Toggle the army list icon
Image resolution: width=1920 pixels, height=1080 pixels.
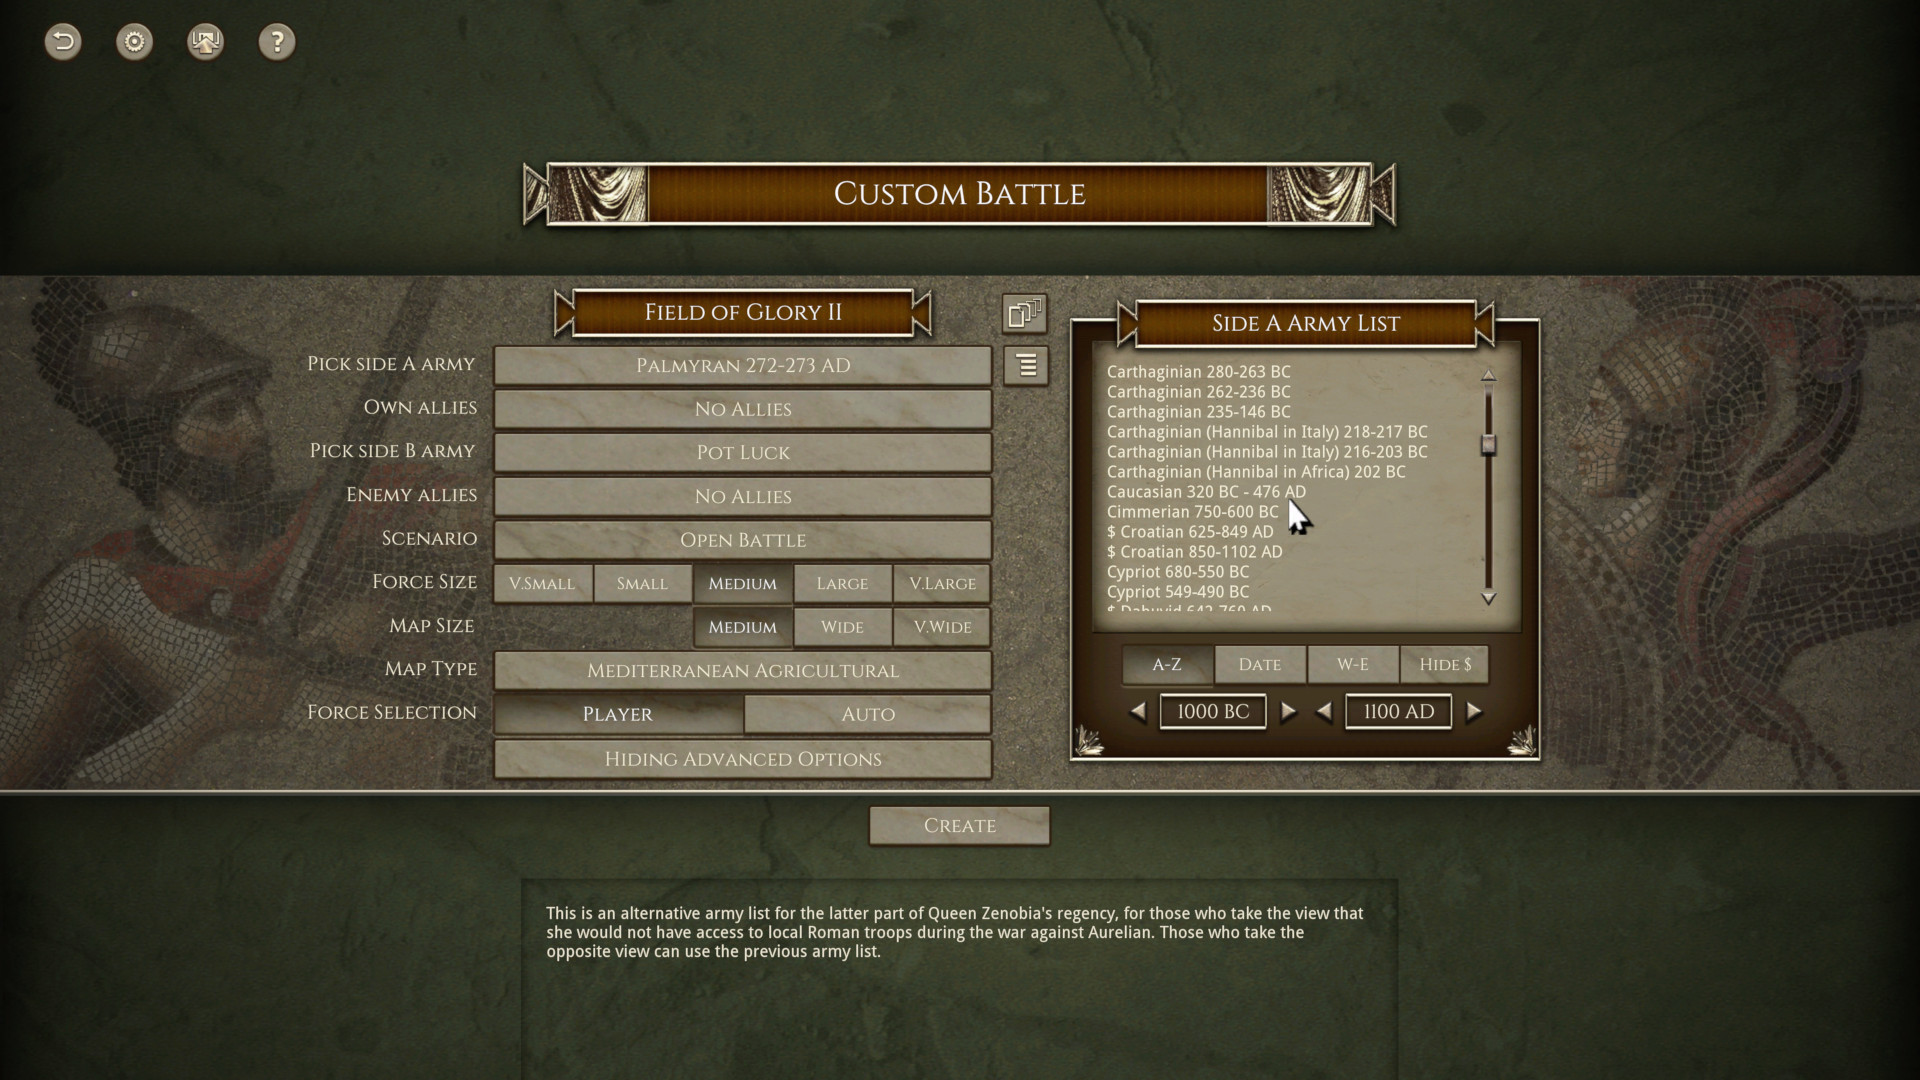1025,366
